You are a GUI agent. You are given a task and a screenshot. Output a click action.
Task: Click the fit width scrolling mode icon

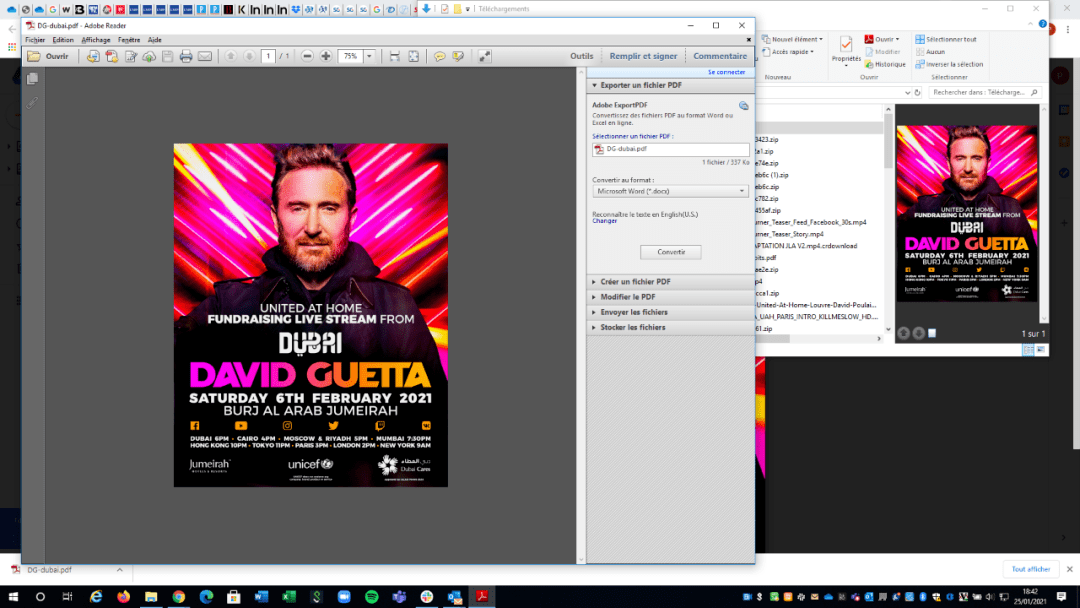coord(395,56)
